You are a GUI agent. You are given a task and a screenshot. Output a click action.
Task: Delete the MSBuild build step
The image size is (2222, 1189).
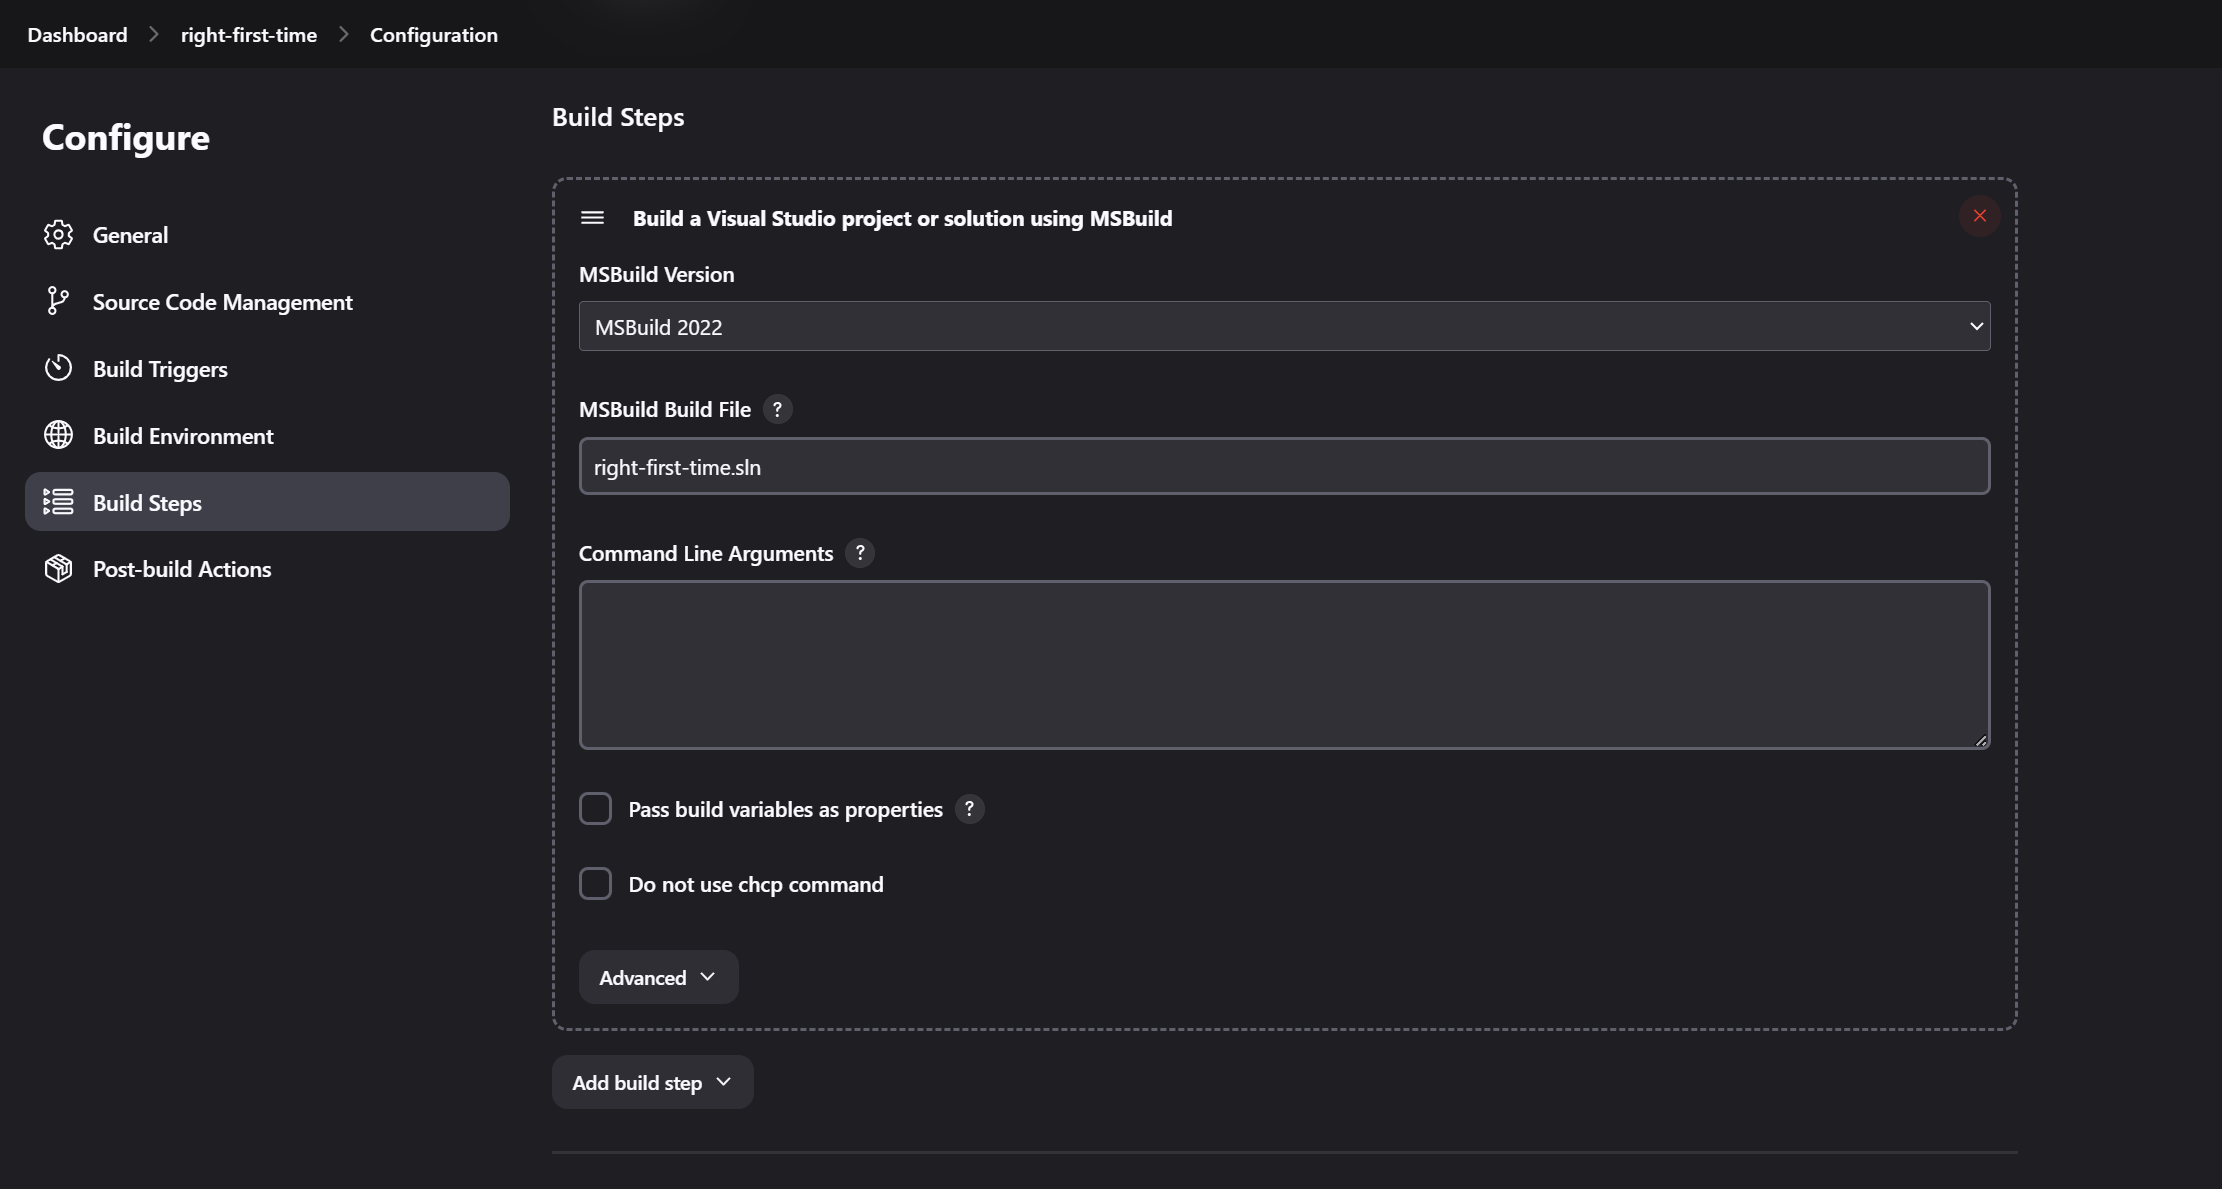[1979, 216]
